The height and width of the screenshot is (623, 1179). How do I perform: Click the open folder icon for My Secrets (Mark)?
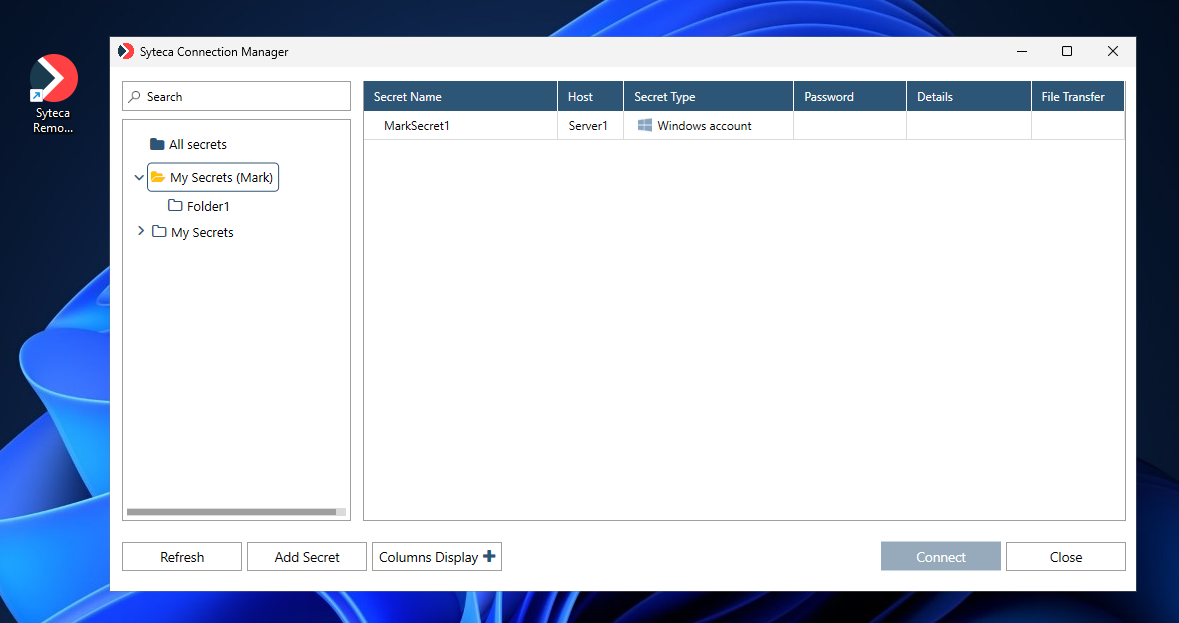pyautogui.click(x=158, y=178)
